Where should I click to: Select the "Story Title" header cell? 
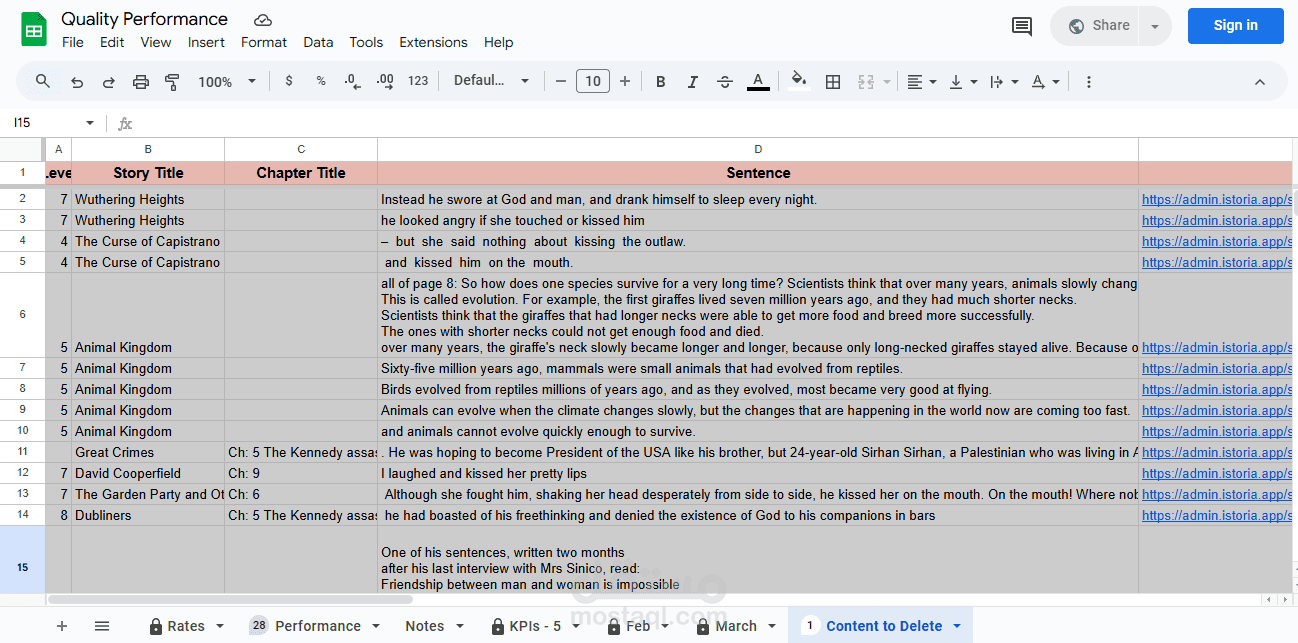pyautogui.click(x=148, y=173)
